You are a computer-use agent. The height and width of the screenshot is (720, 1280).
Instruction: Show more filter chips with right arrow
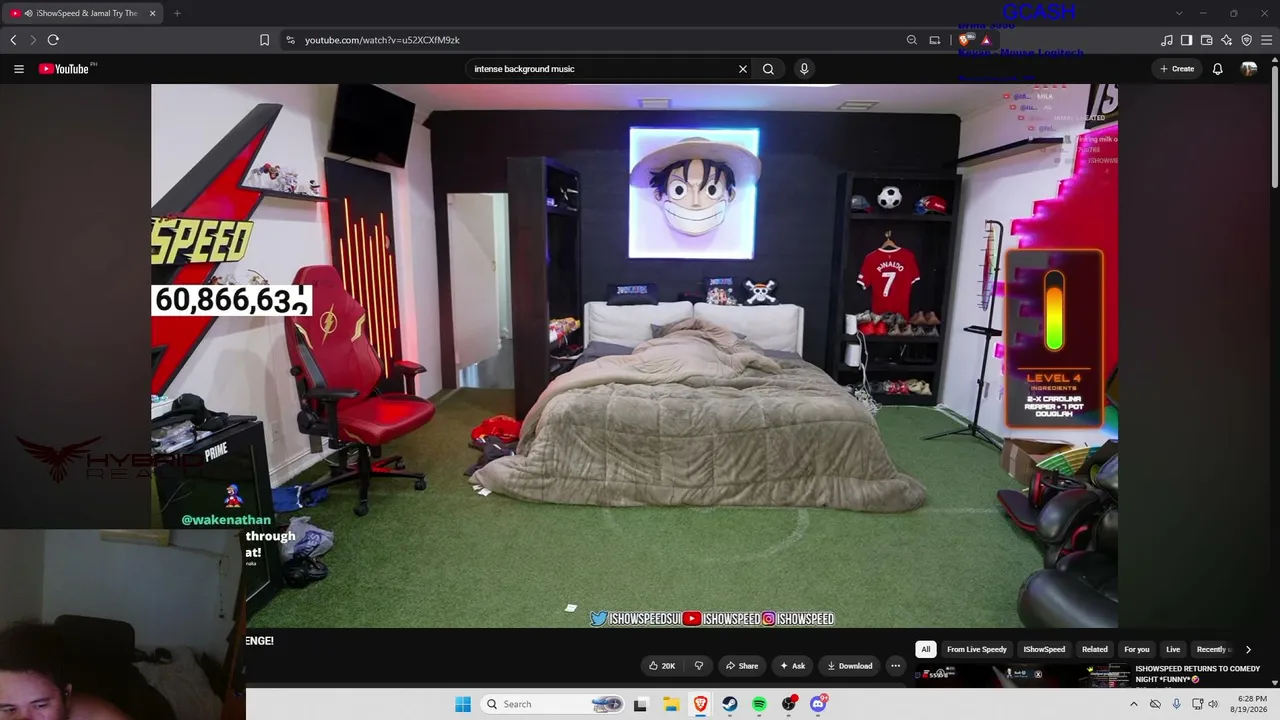point(1248,649)
